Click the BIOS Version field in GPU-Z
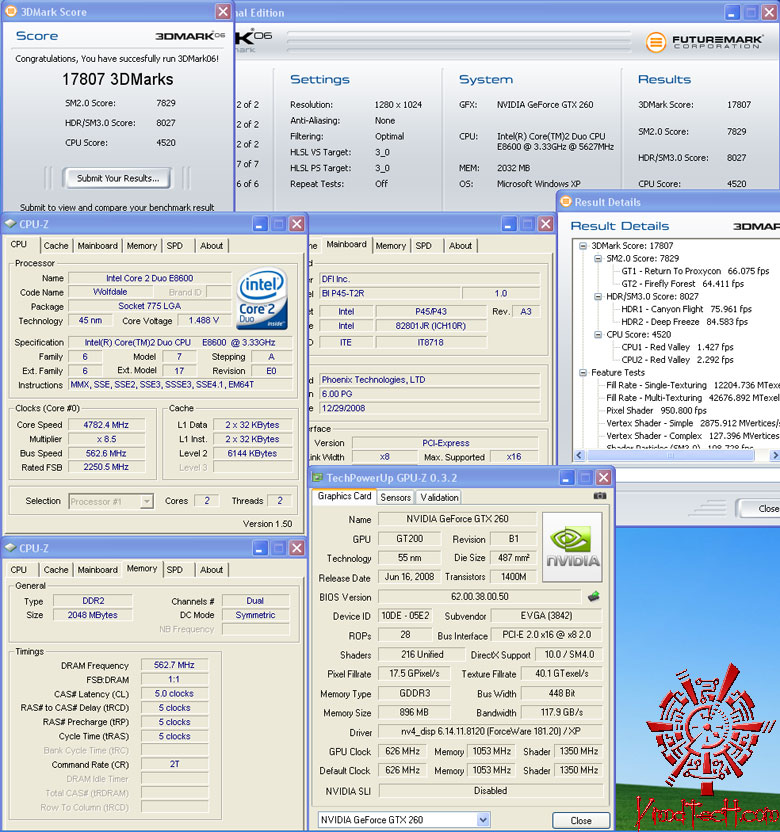780x832 pixels. pos(480,596)
